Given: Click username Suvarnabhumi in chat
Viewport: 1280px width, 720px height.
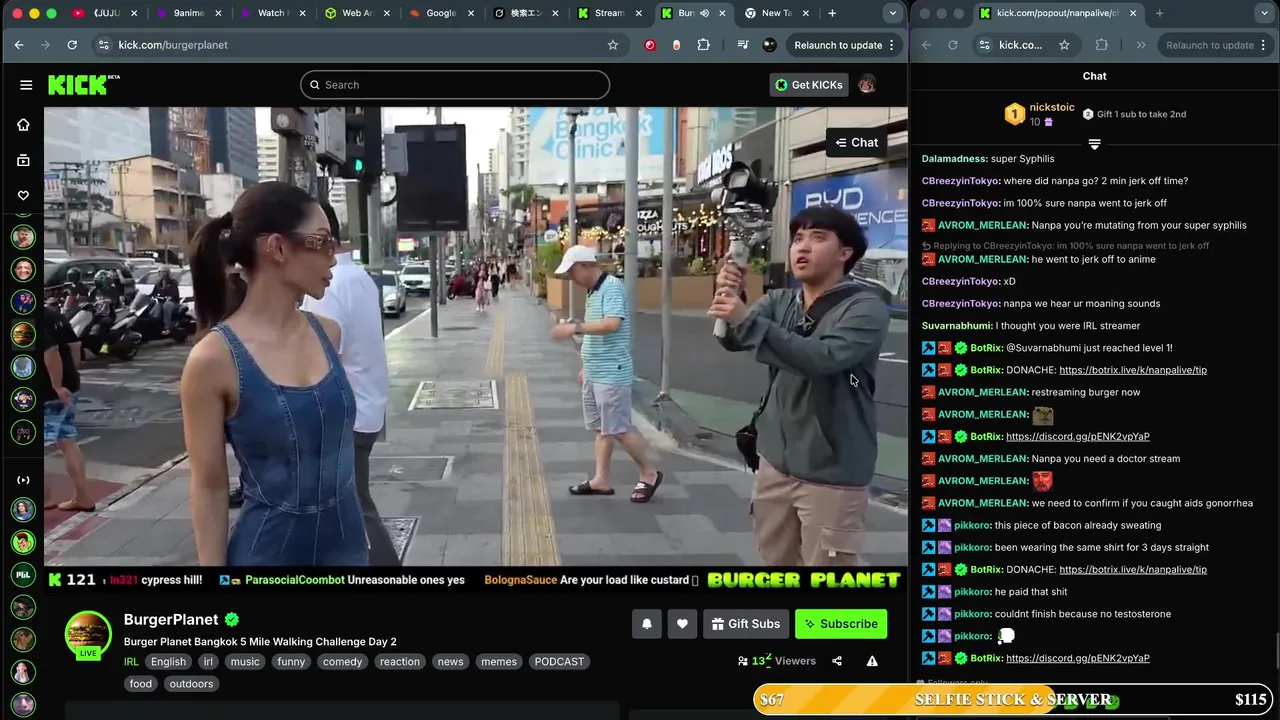Looking at the screenshot, I should 957,326.
